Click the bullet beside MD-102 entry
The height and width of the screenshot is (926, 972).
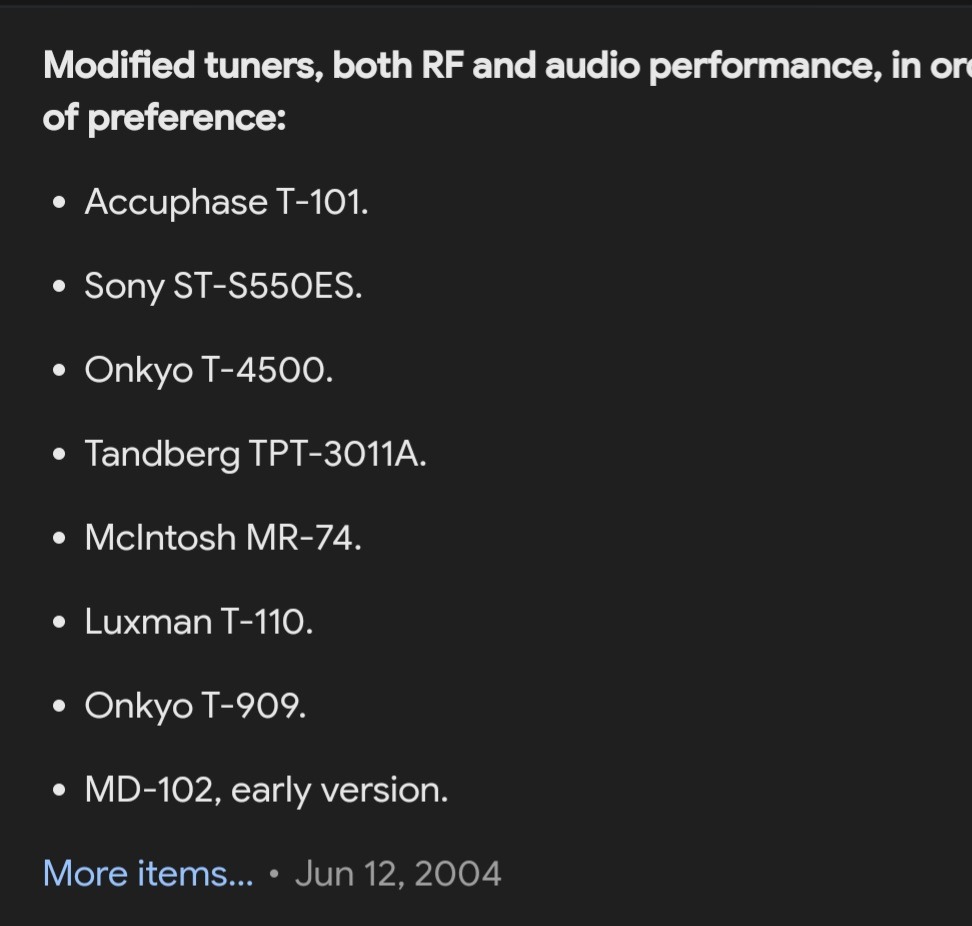click(60, 790)
